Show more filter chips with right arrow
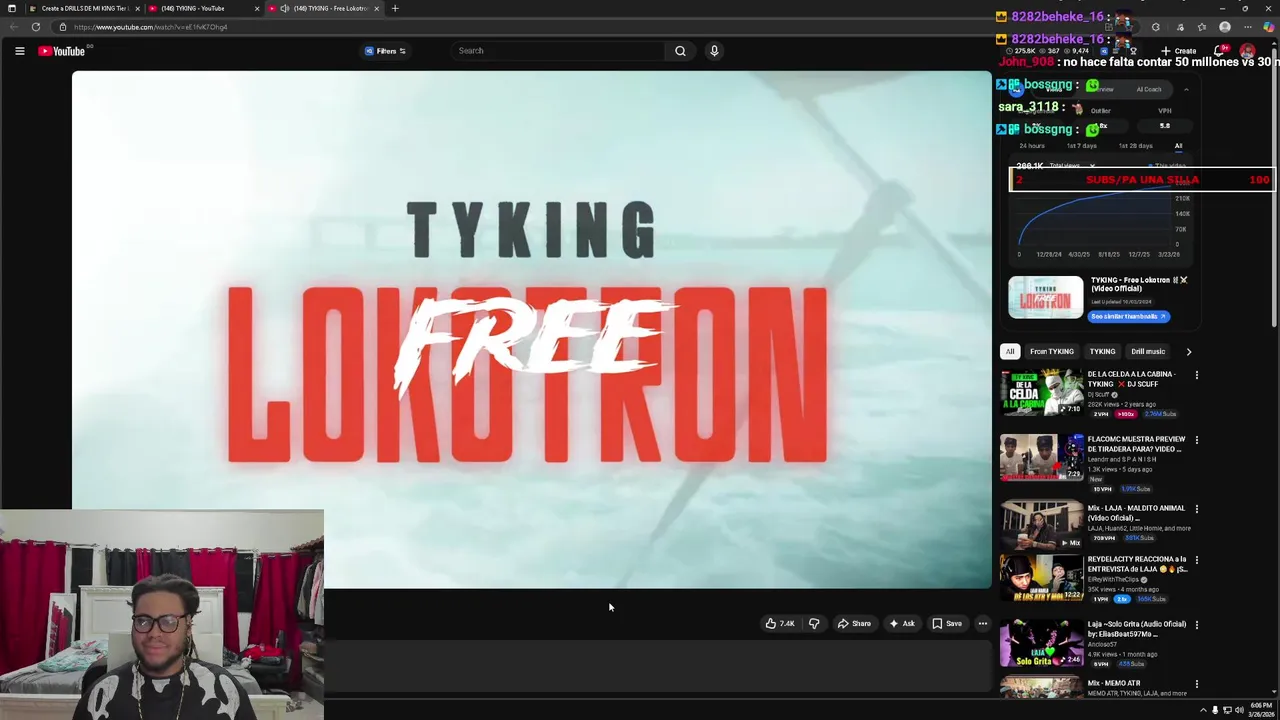Screen dimensions: 1280x720 pos(1189,352)
